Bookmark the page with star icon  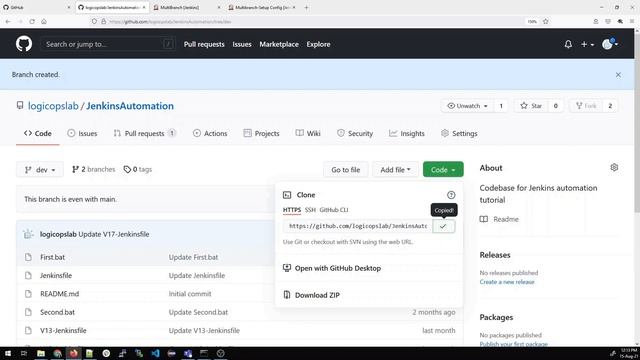[x=546, y=21]
